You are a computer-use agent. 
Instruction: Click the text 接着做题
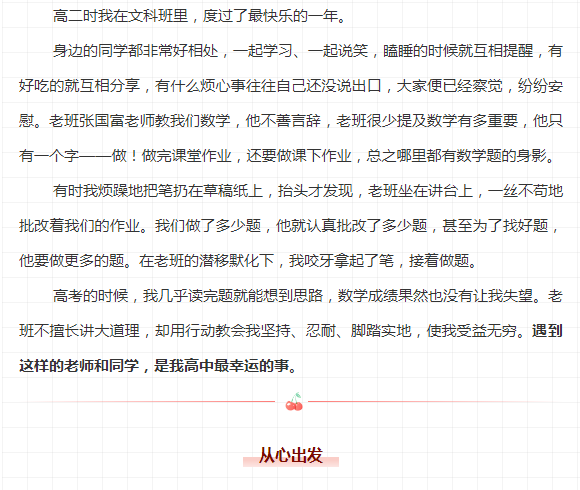(x=439, y=261)
